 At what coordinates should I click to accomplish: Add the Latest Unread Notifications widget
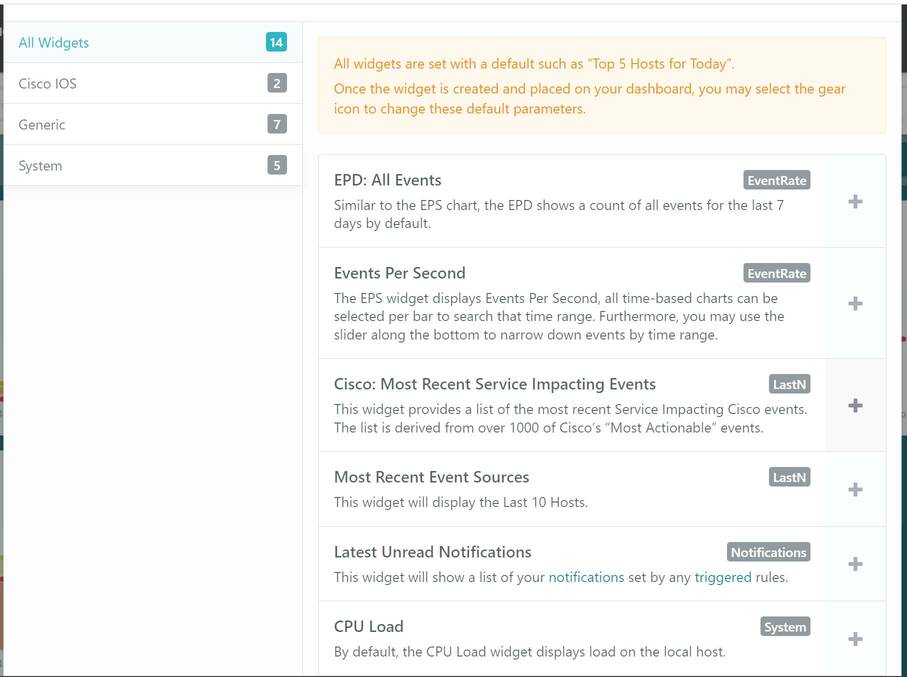coord(855,565)
